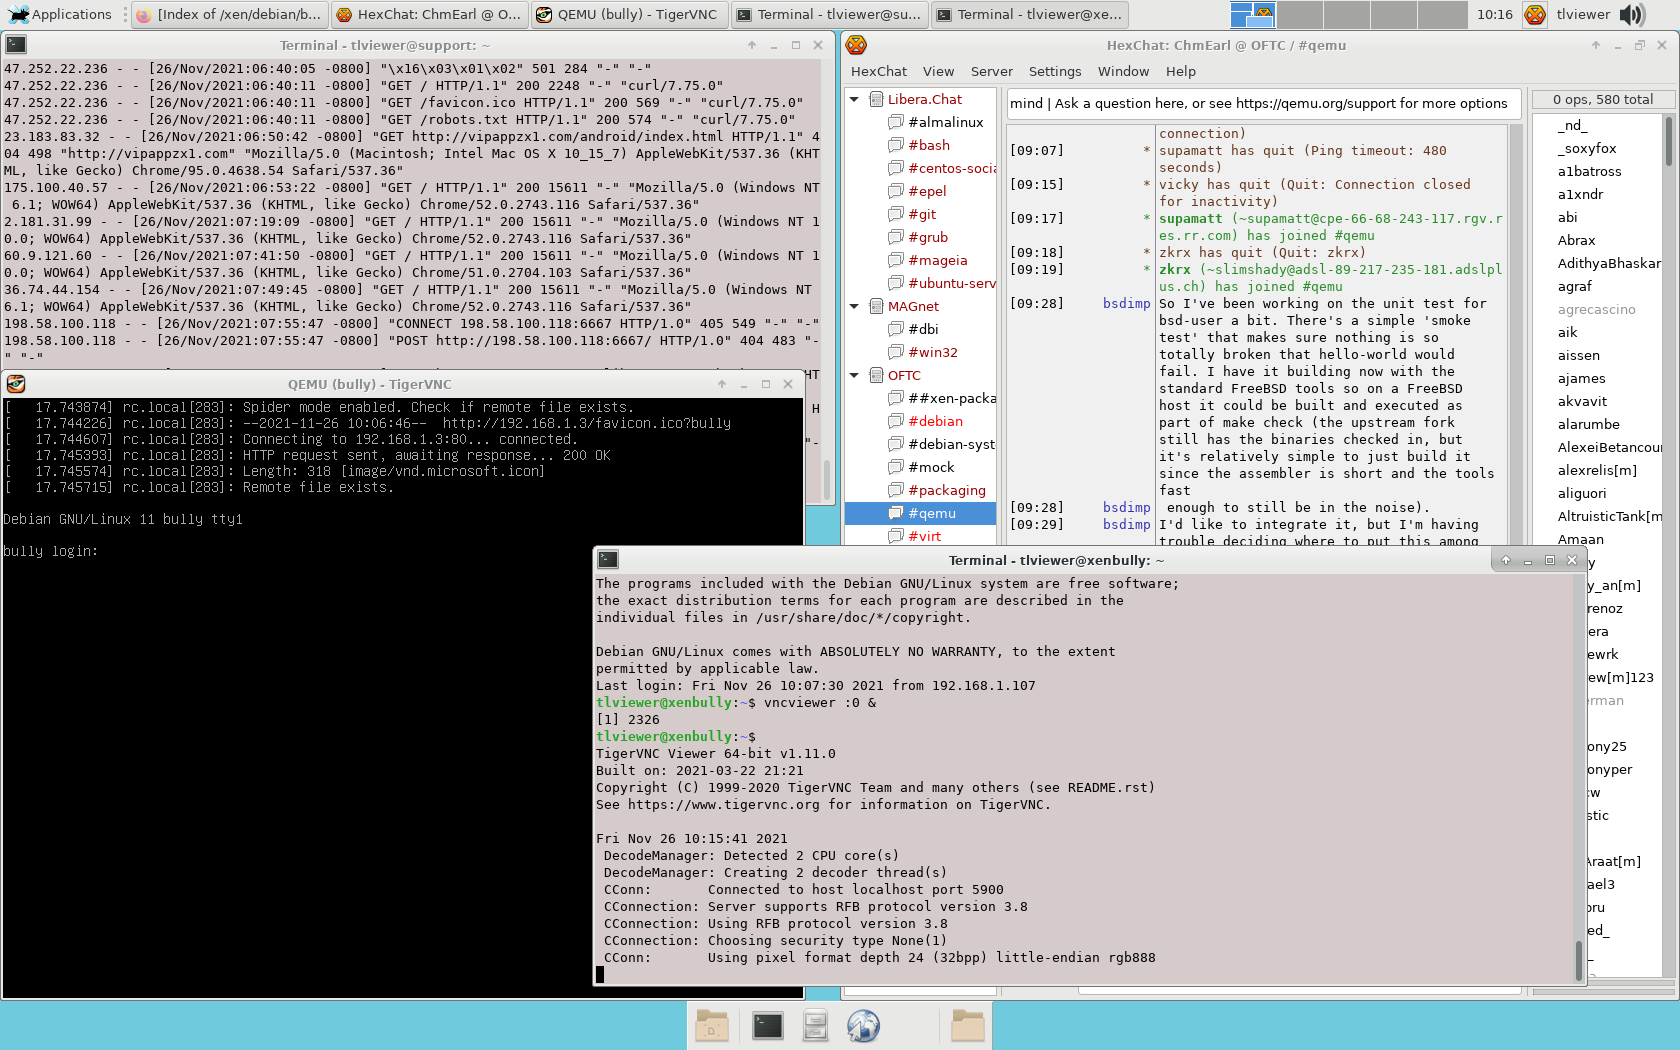Open the #debian channel under OFTC
This screenshot has width=1680, height=1050.
point(935,421)
